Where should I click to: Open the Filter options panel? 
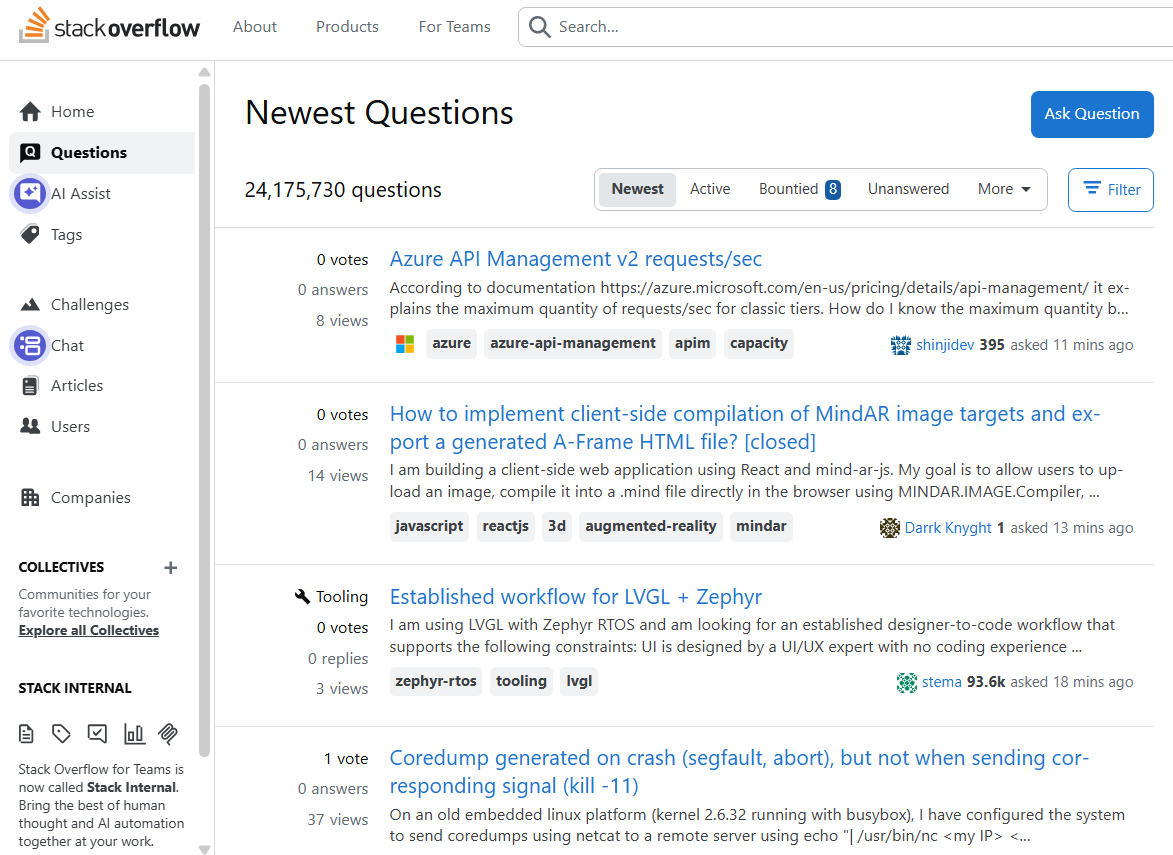point(1110,190)
